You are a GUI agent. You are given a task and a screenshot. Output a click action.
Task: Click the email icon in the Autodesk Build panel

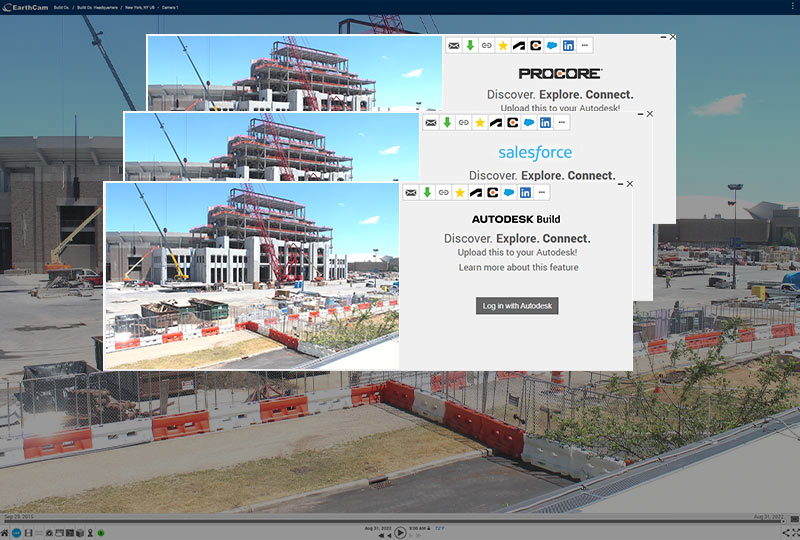411,192
